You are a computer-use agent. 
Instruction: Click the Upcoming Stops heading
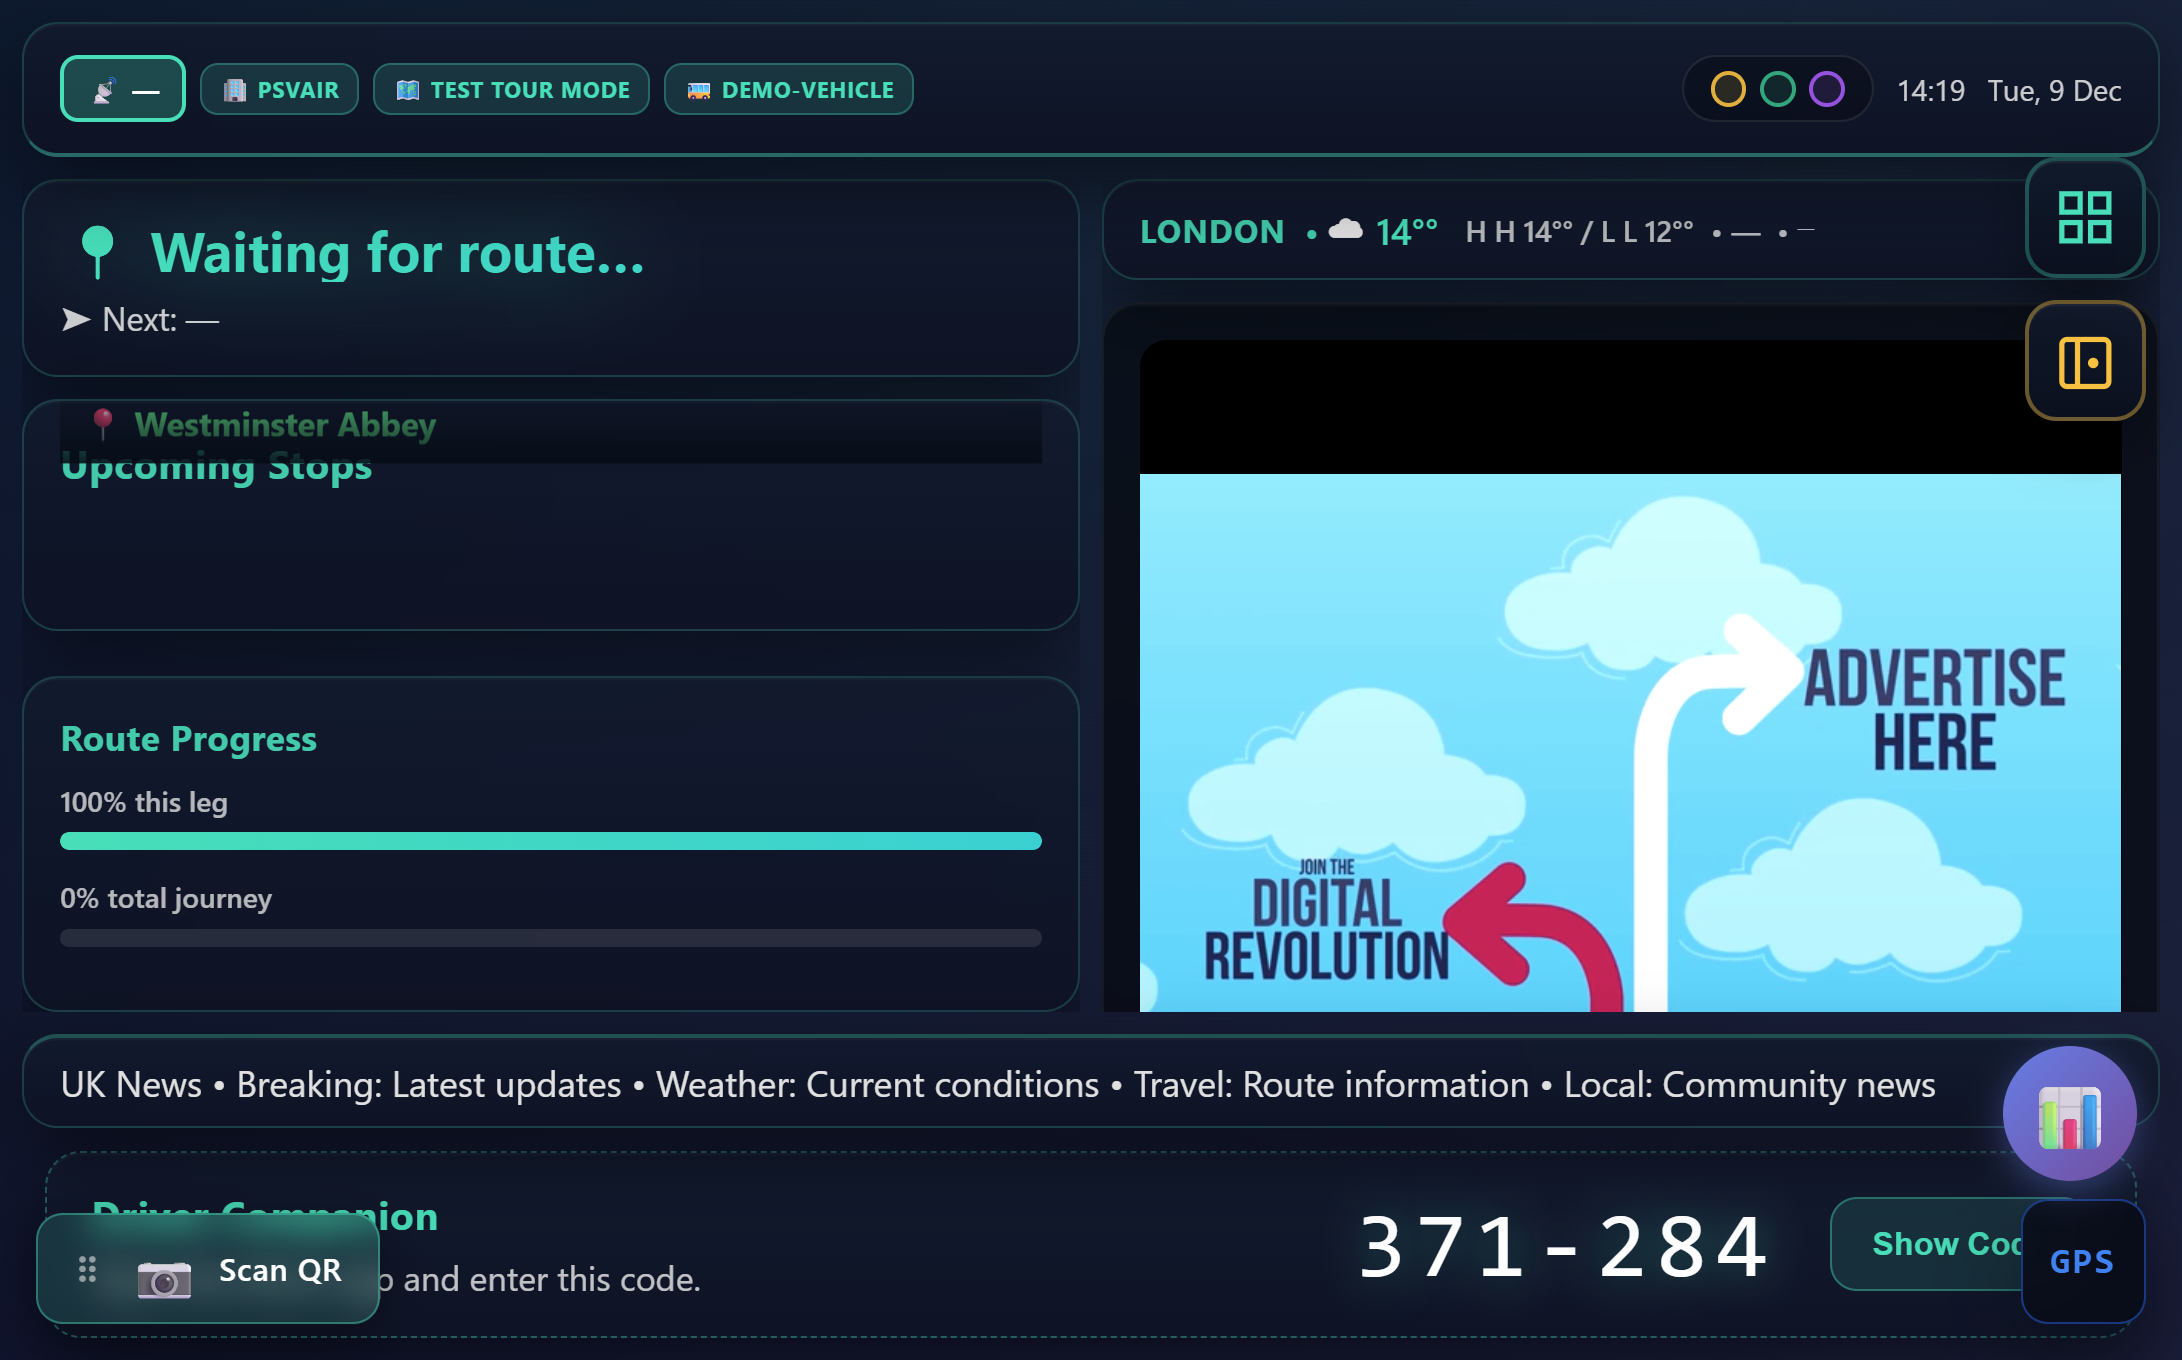(216, 468)
